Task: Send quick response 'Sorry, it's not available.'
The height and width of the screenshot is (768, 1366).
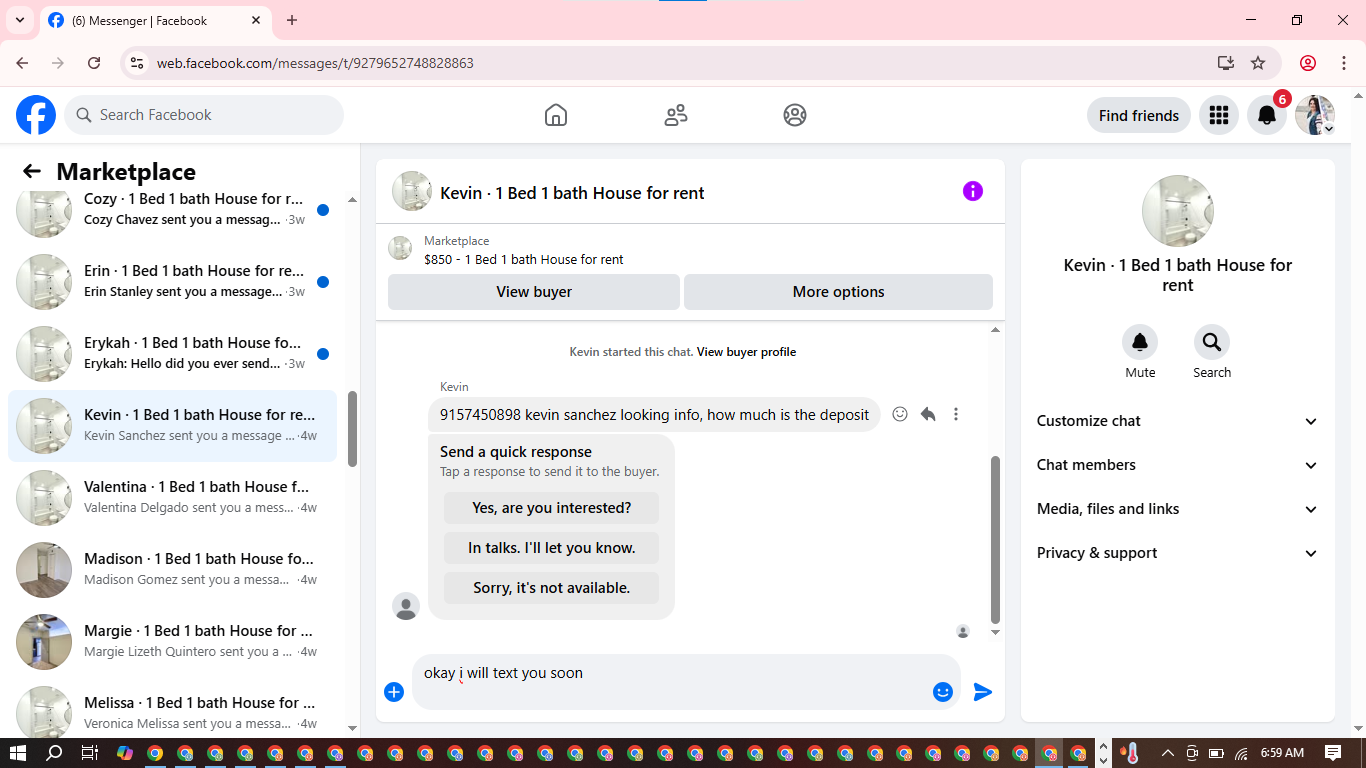Action: (552, 588)
